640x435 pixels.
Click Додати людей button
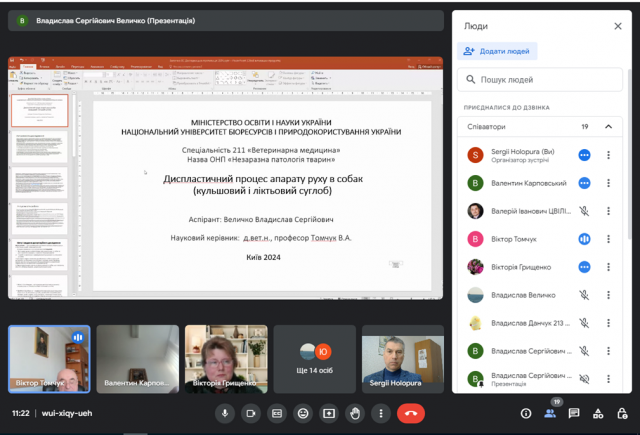pyautogui.click(x=497, y=51)
